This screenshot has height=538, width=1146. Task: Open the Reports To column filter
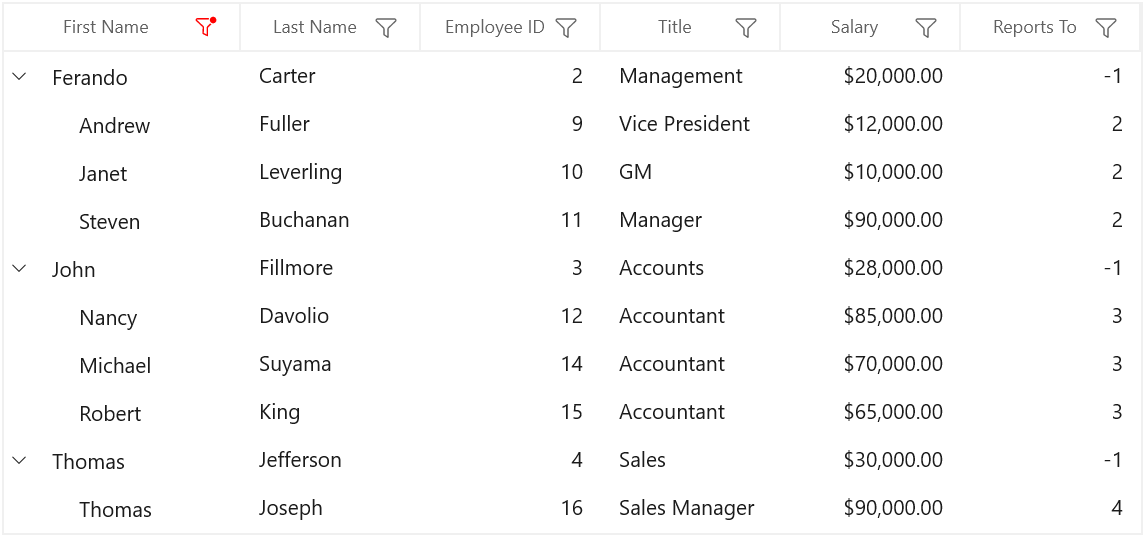(1107, 28)
